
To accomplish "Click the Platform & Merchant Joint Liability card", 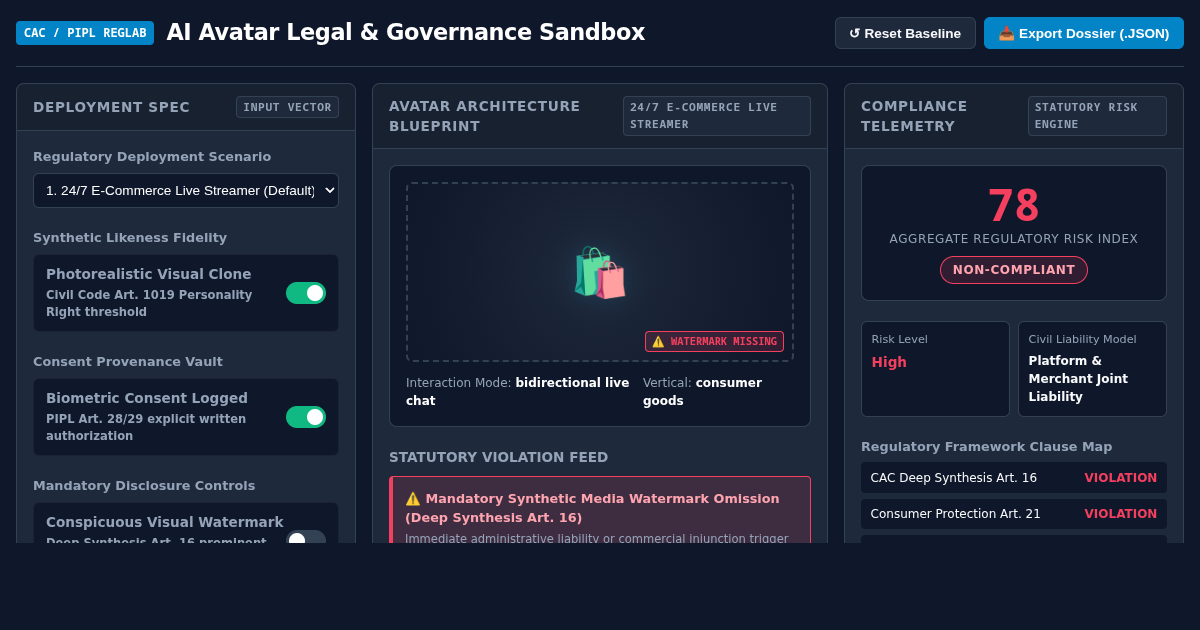I will pyautogui.click(x=1093, y=369).
